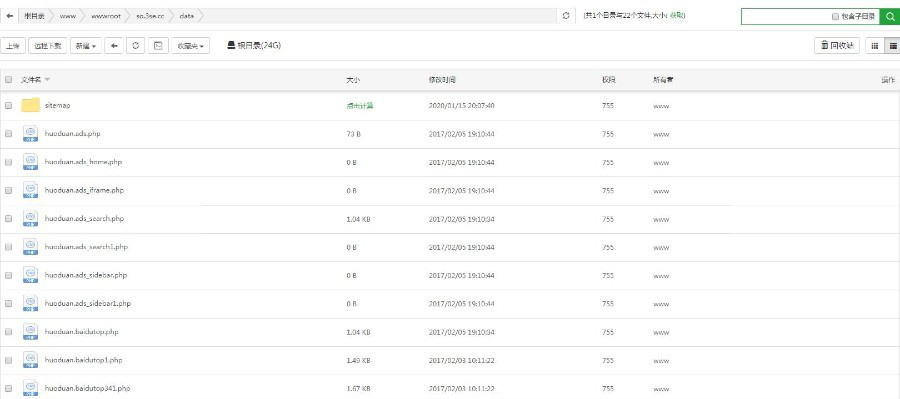Tick the select-all checkbox in the header
This screenshot has height=399, width=900.
(8, 80)
